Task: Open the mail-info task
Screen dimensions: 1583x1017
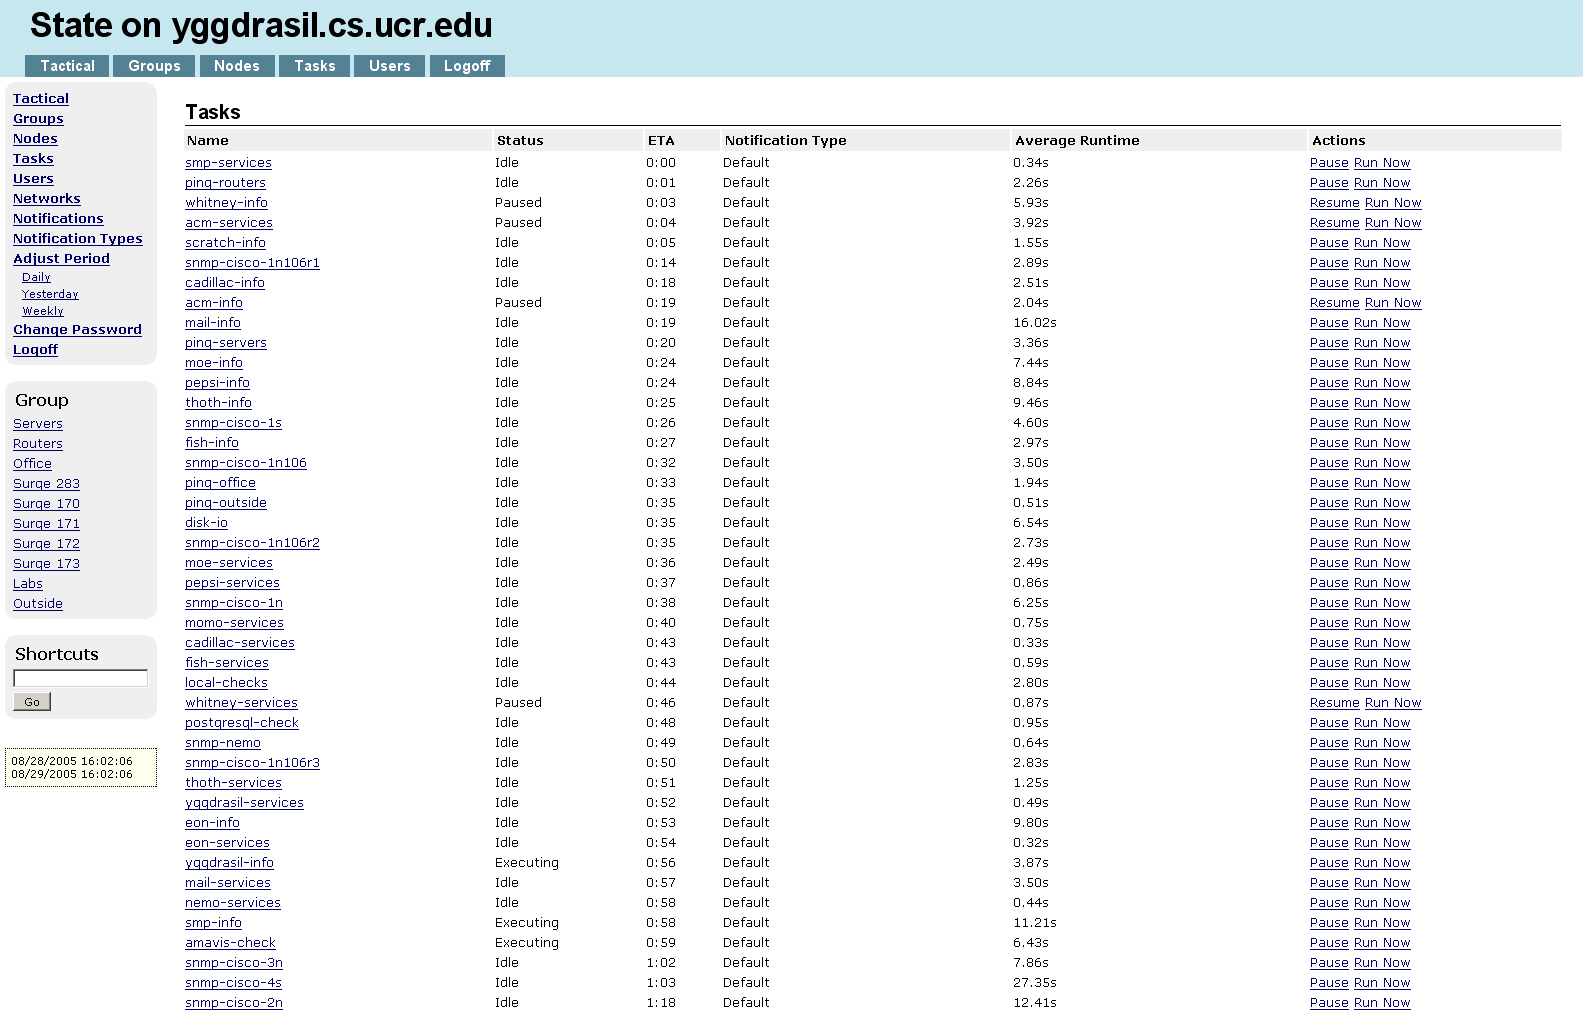Action: pos(213,323)
